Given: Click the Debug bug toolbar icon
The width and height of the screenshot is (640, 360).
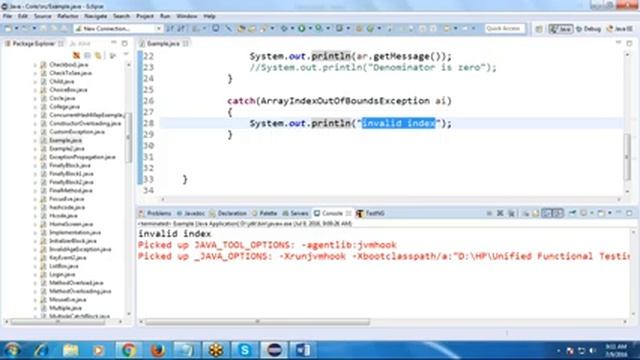Looking at the screenshot, I should coord(284,28).
